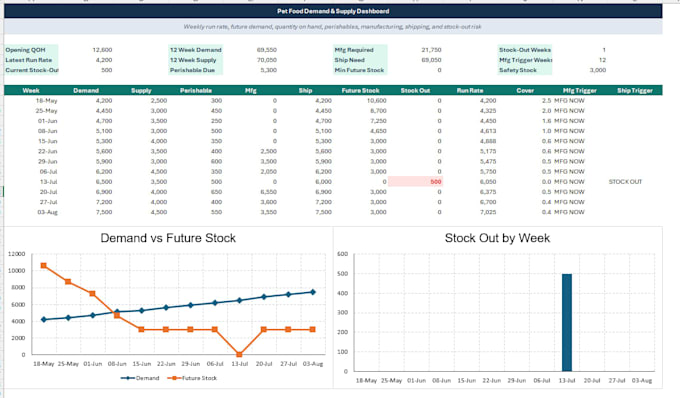Image resolution: width=680 pixels, height=398 pixels.
Task: Click the Mfg Trigger column header
Action: (x=580, y=91)
